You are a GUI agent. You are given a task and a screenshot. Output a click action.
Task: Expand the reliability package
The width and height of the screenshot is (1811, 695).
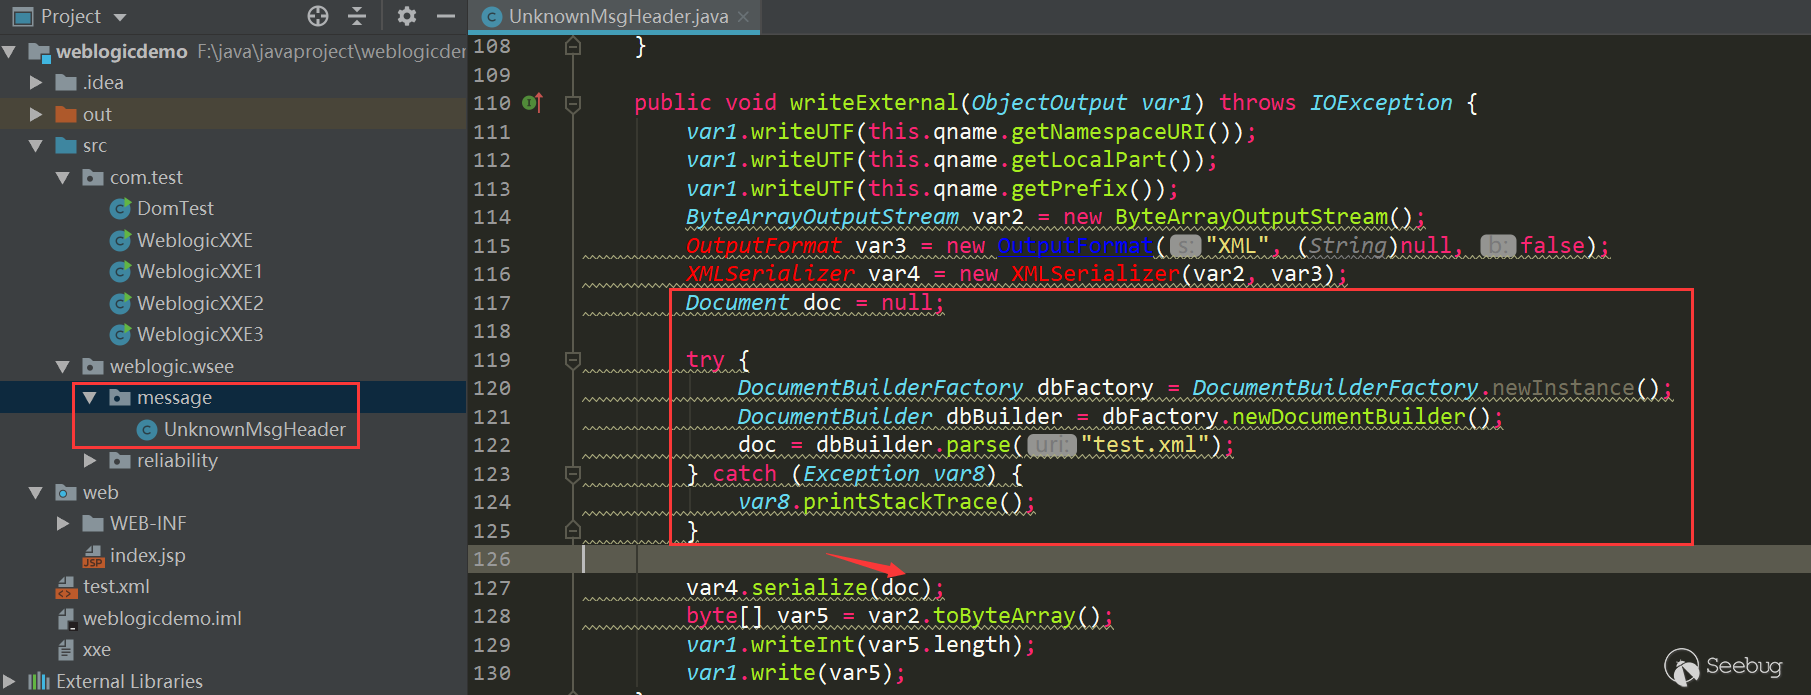pyautogui.click(x=90, y=461)
